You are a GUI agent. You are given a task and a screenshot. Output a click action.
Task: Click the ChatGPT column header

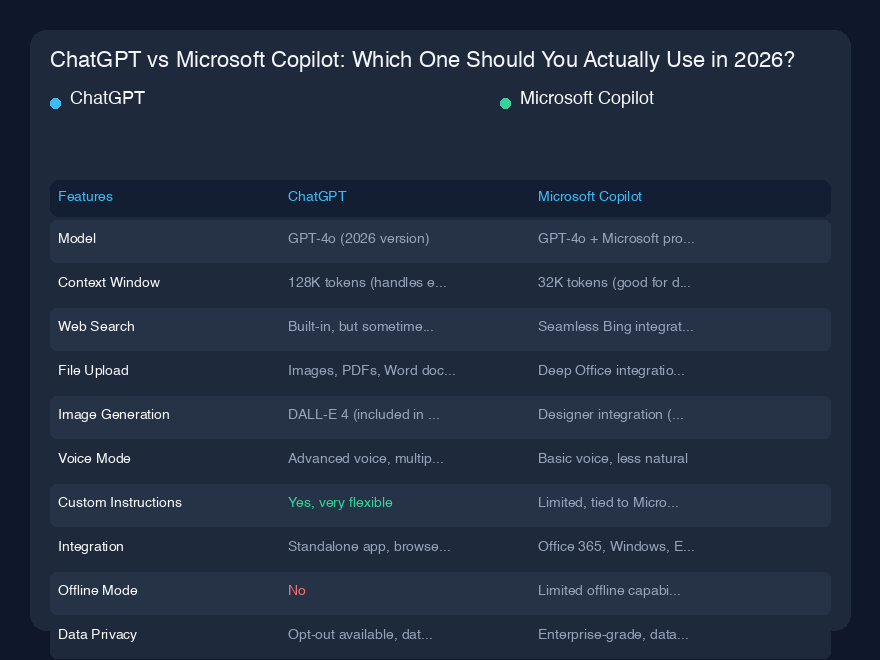317,196
